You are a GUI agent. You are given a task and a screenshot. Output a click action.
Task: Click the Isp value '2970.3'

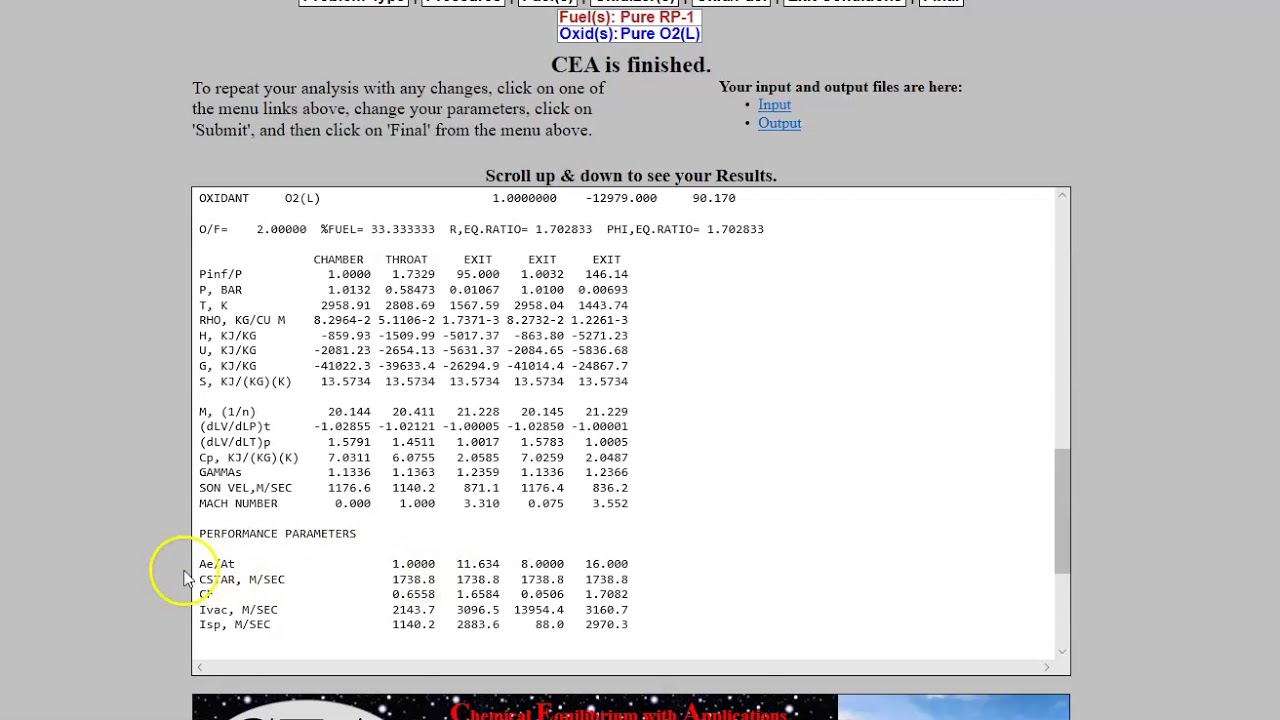pyautogui.click(x=606, y=625)
